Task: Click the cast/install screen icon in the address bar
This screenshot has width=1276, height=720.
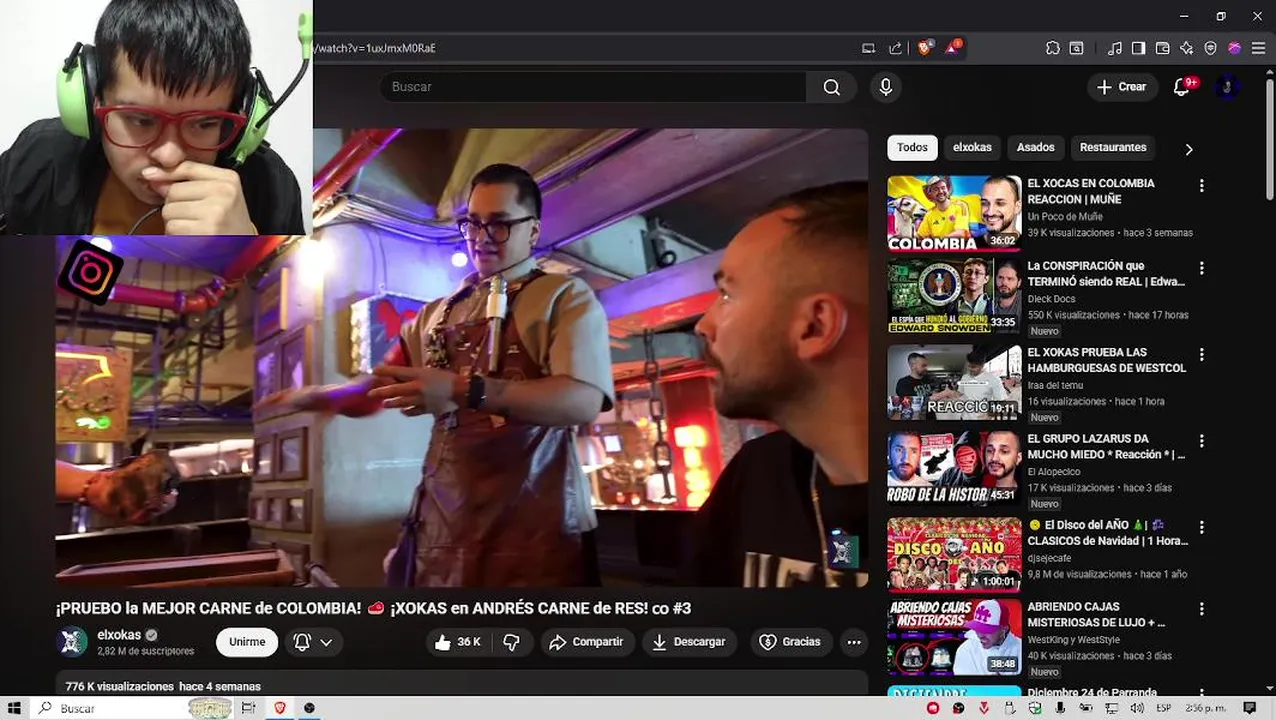Action: (868, 48)
